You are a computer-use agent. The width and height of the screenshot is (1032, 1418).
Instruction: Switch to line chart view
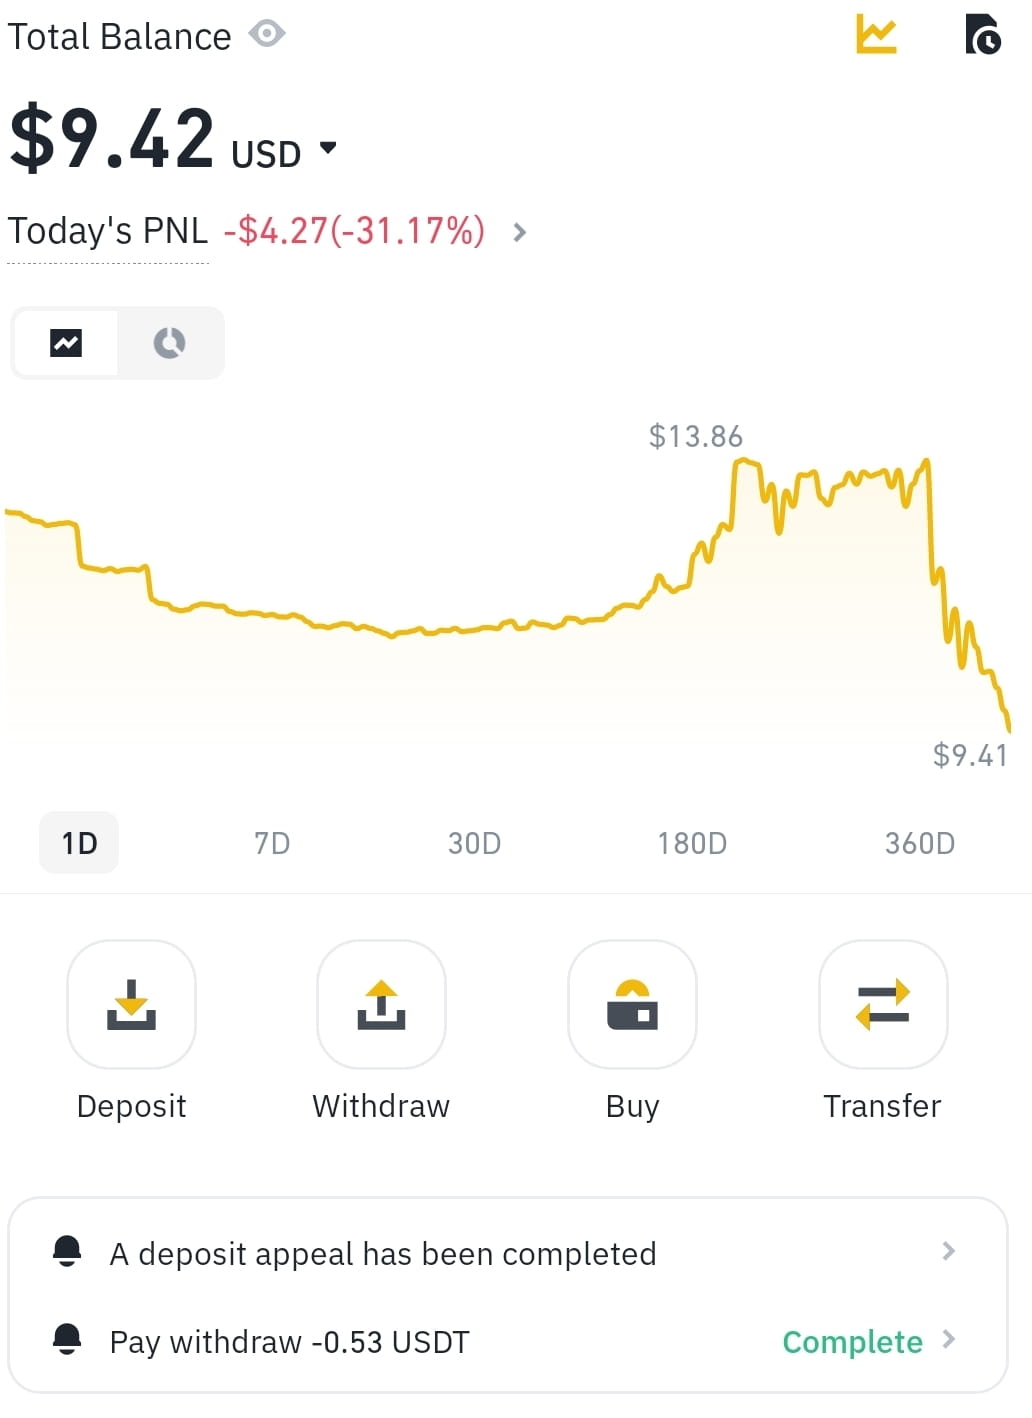pos(66,343)
